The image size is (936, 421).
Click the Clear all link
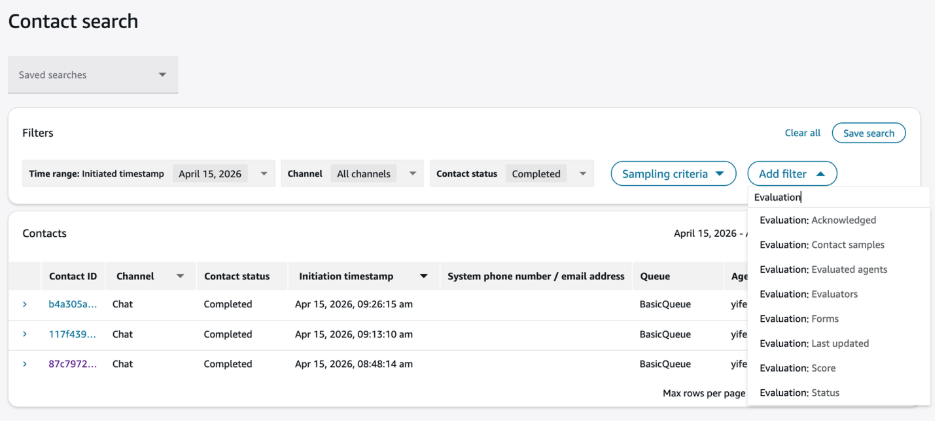click(x=802, y=133)
